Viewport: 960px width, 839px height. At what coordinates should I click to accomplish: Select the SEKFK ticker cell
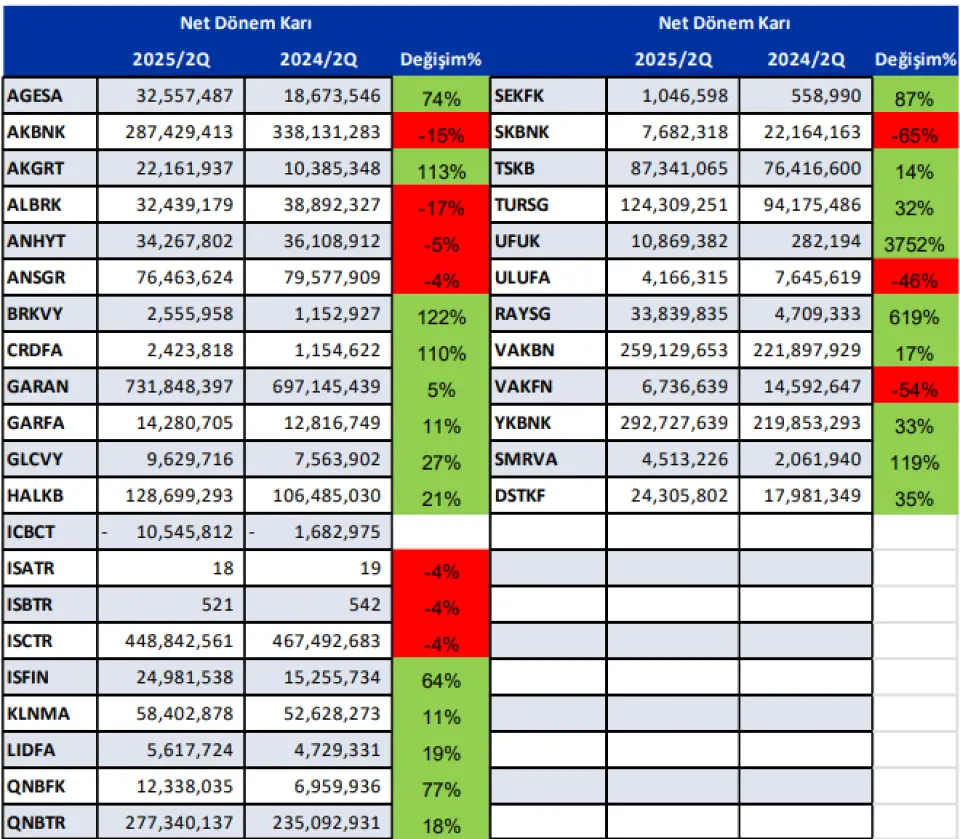549,96
